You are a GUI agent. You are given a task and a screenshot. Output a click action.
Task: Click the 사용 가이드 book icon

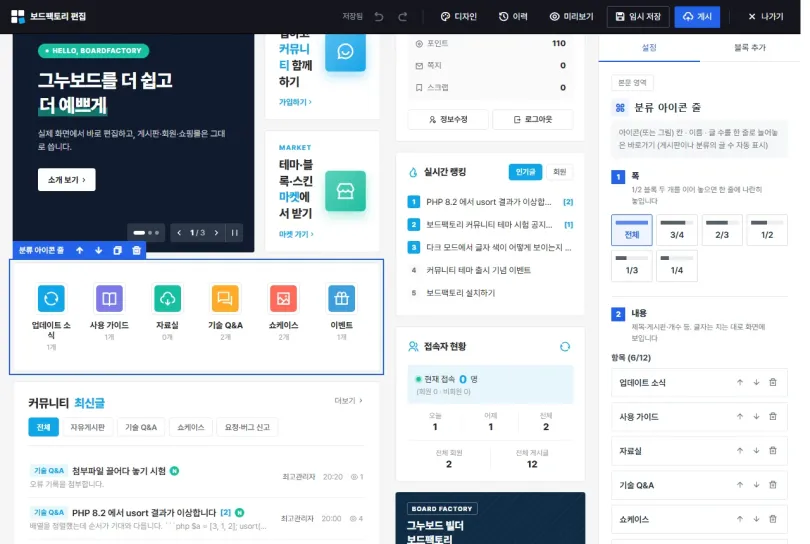[x=109, y=298]
